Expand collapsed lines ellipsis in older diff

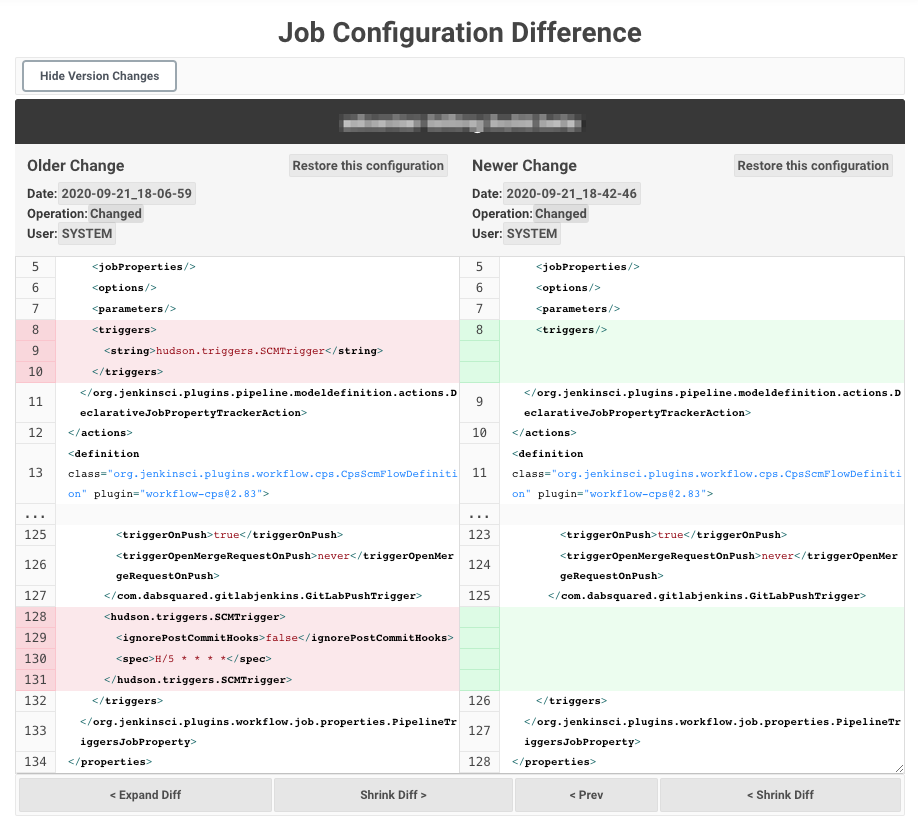(35, 515)
